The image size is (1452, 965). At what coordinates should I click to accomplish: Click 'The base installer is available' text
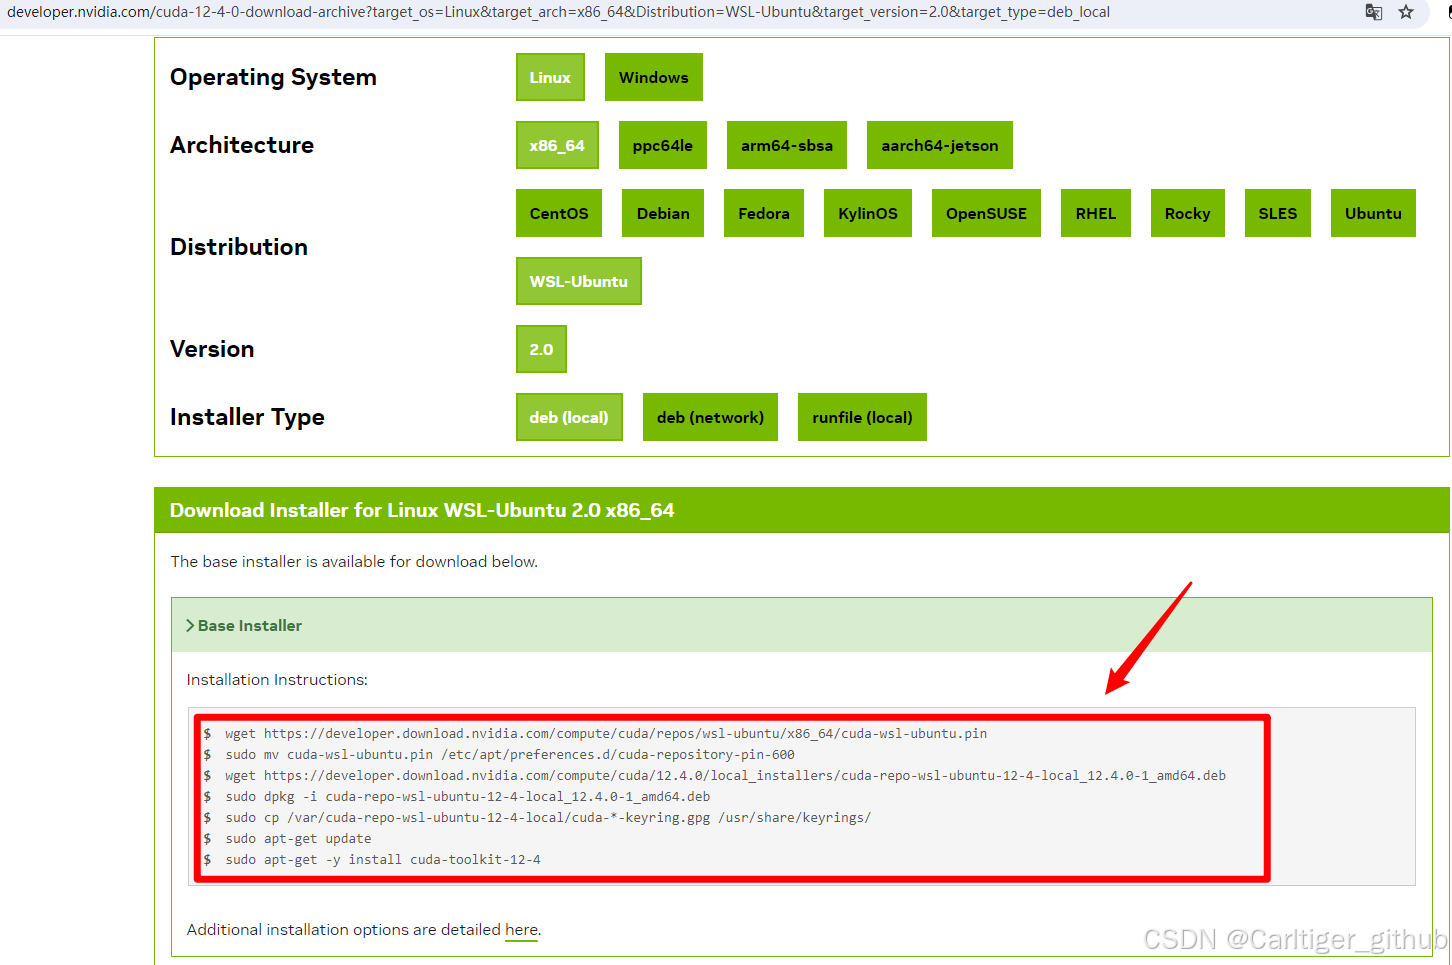tap(354, 562)
